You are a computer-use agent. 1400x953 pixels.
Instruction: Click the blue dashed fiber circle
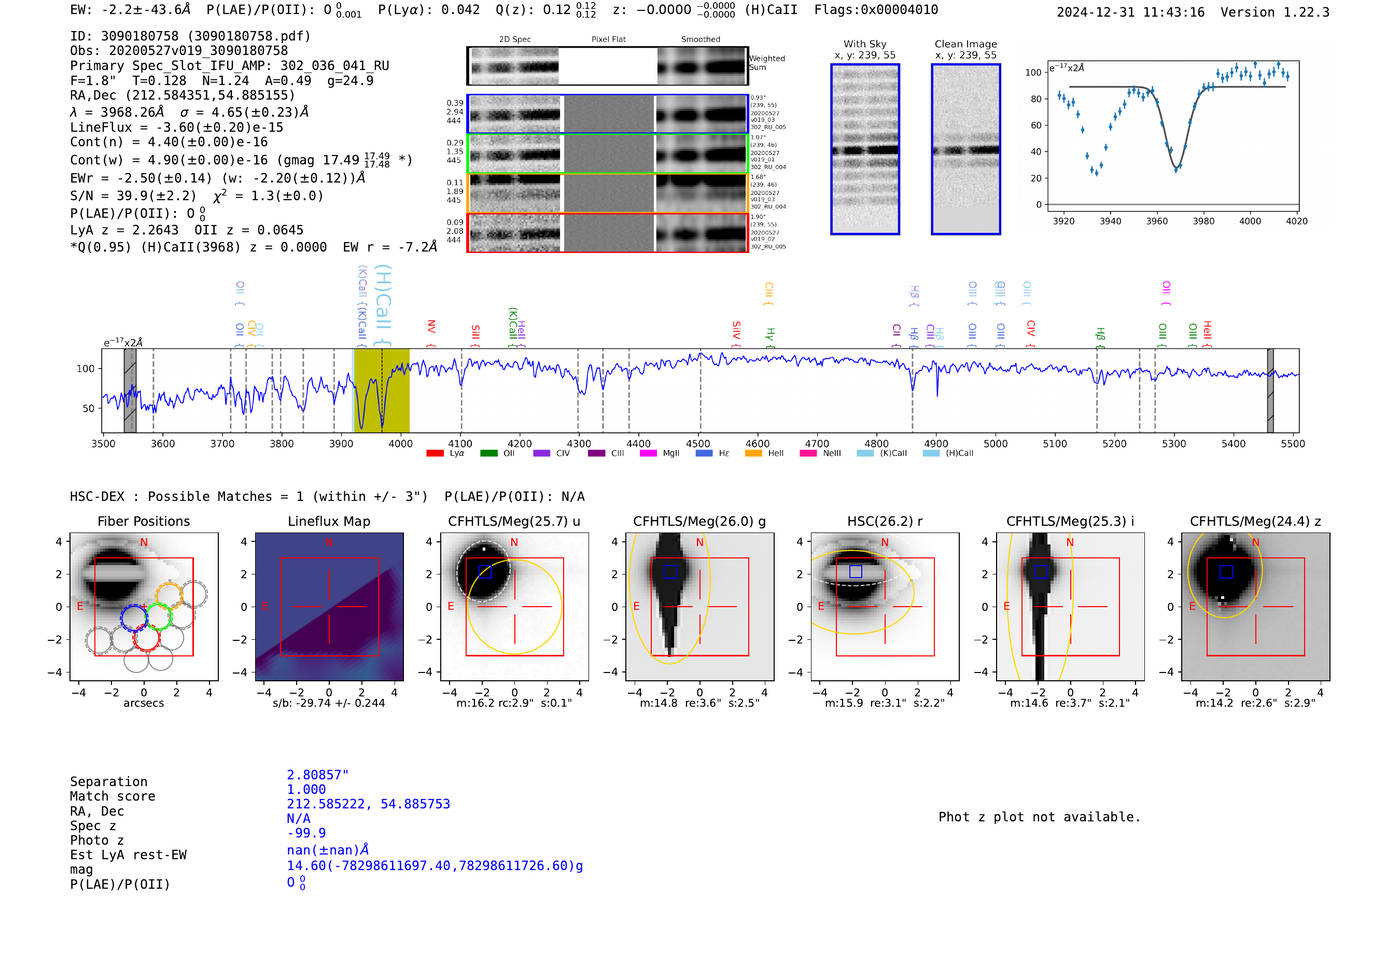[x=134, y=618]
